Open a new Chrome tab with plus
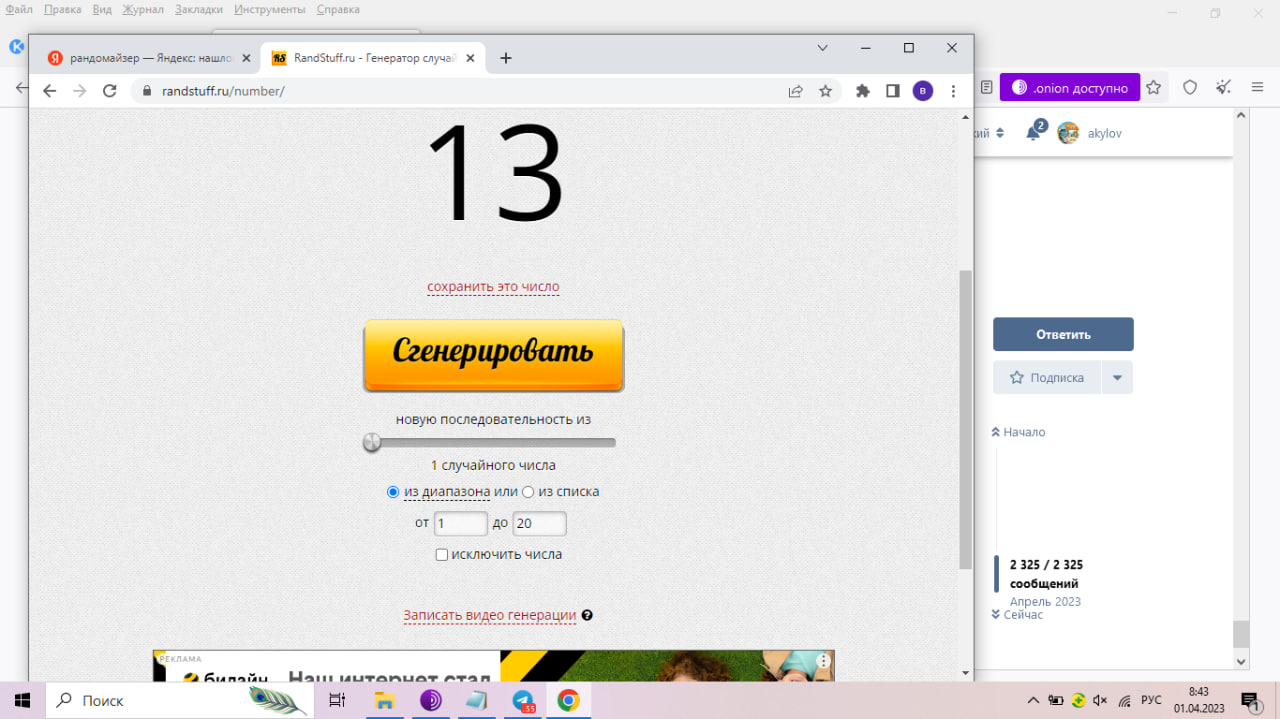1280x719 pixels. tap(505, 58)
